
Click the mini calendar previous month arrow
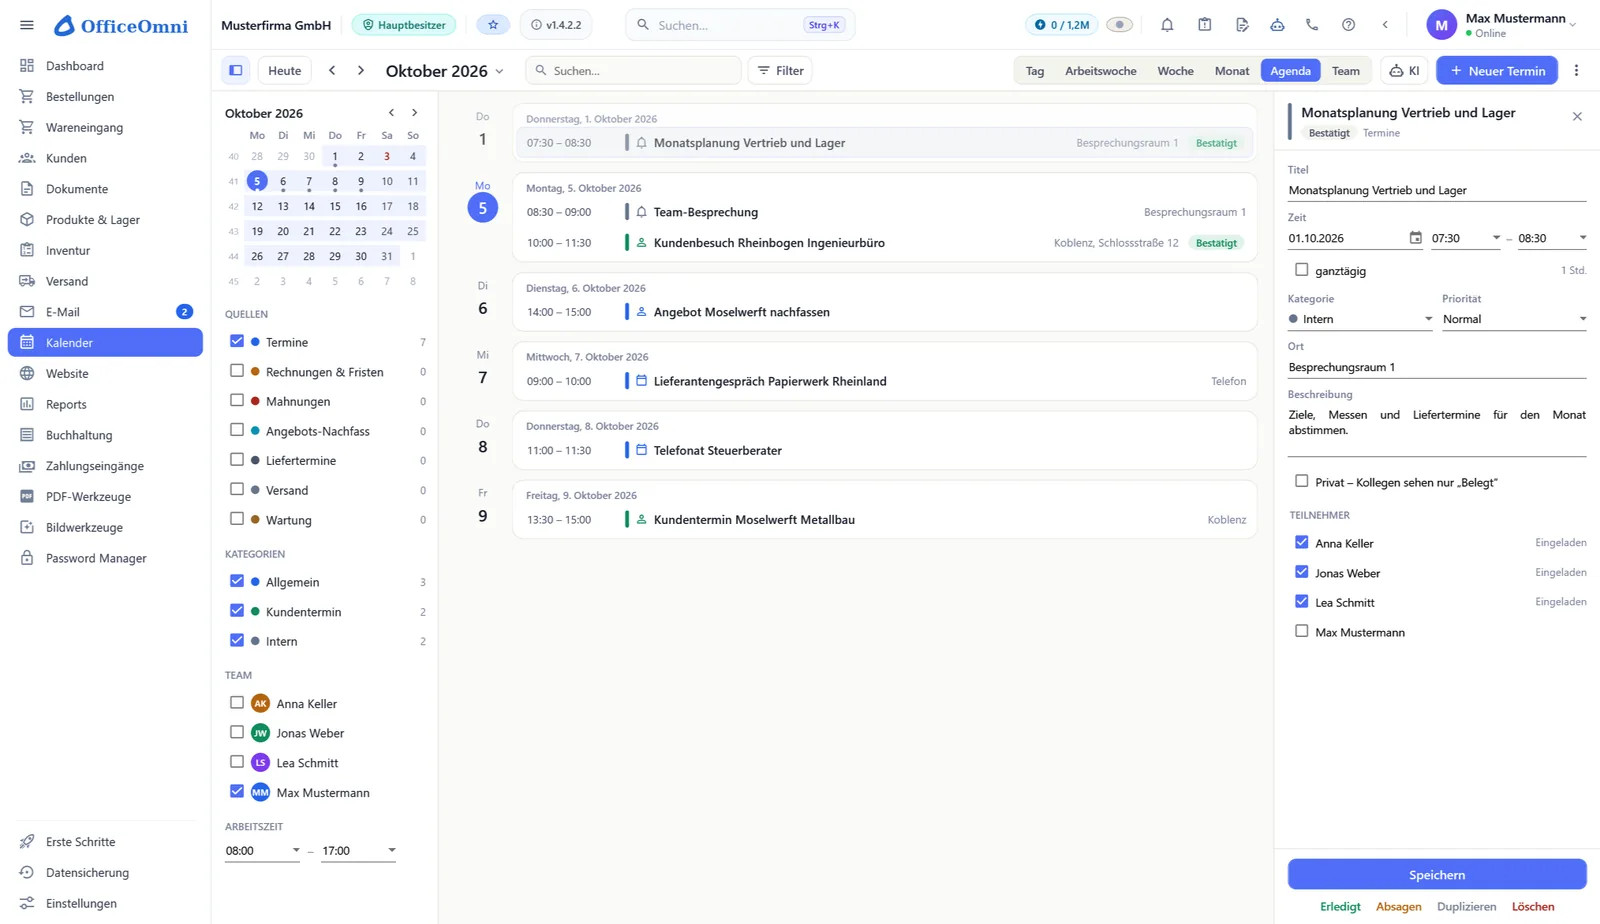point(391,113)
